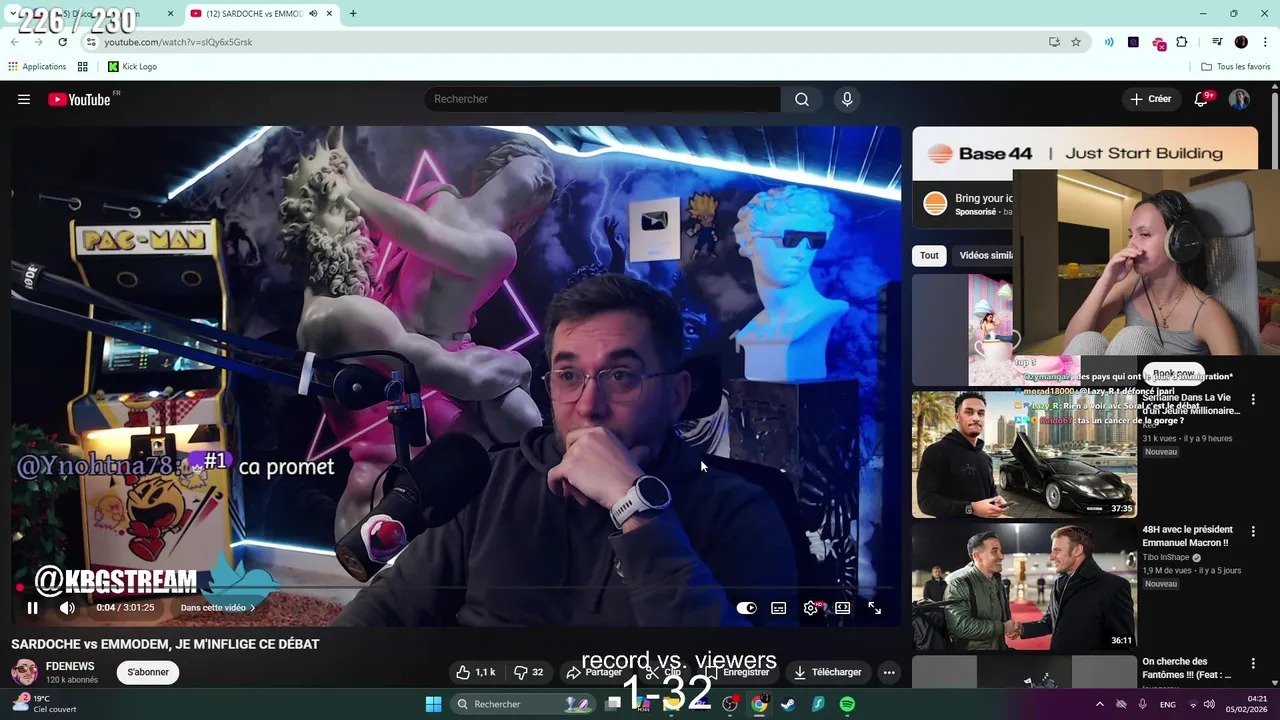Select the Vidéos similaires chip

click(986, 255)
